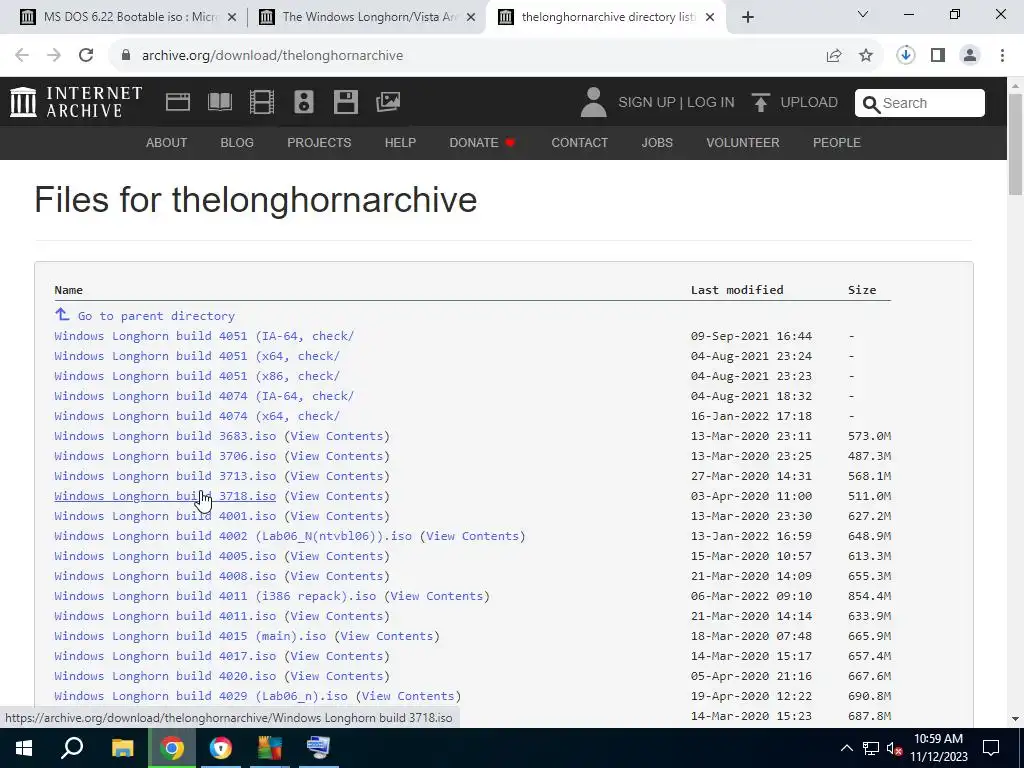Click the Upload arrow icon
Image resolution: width=1024 pixels, height=768 pixels.
pos(760,103)
